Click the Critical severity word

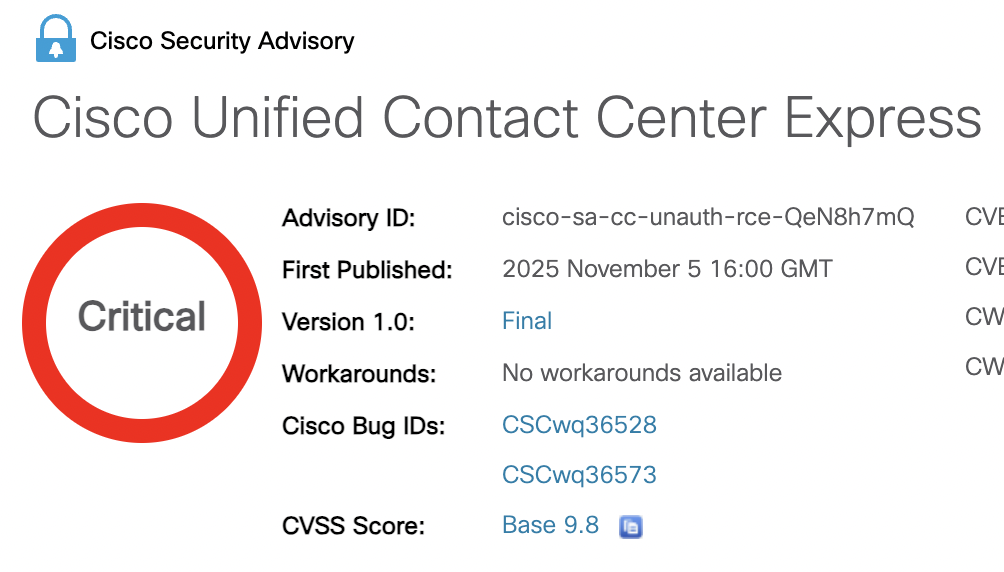point(142,317)
